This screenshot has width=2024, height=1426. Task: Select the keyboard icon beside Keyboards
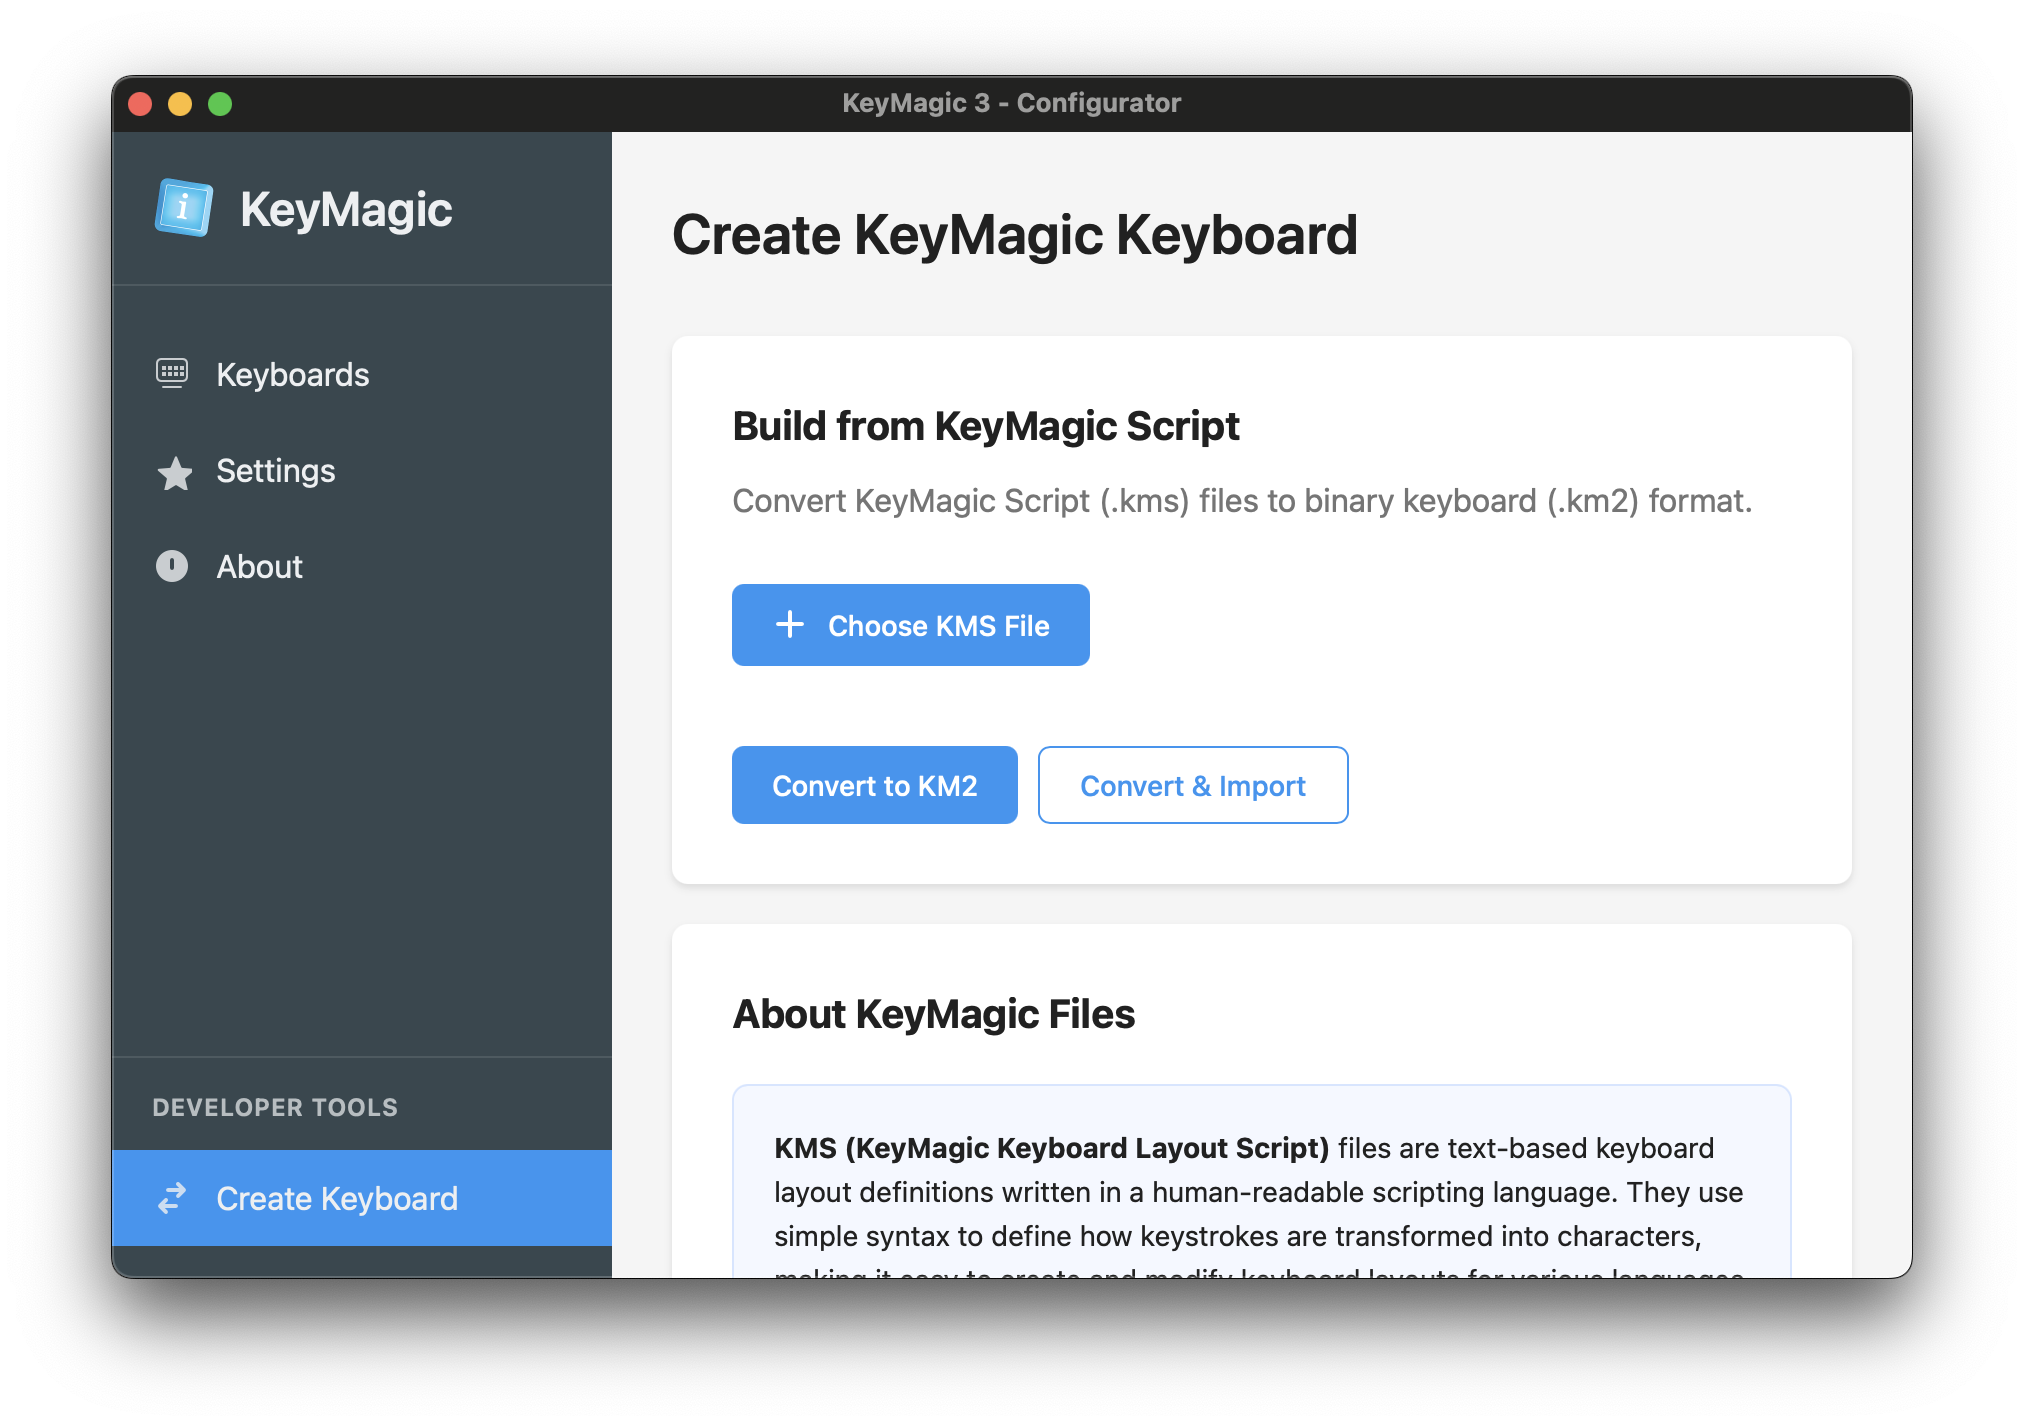coord(173,373)
